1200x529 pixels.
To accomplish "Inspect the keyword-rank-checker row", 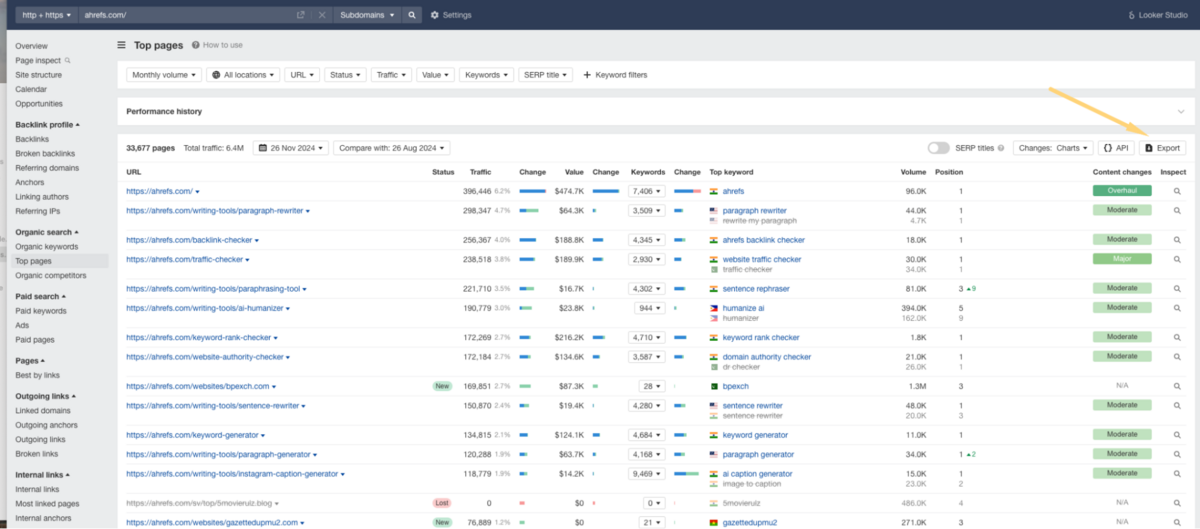I will pyautogui.click(x=1177, y=337).
